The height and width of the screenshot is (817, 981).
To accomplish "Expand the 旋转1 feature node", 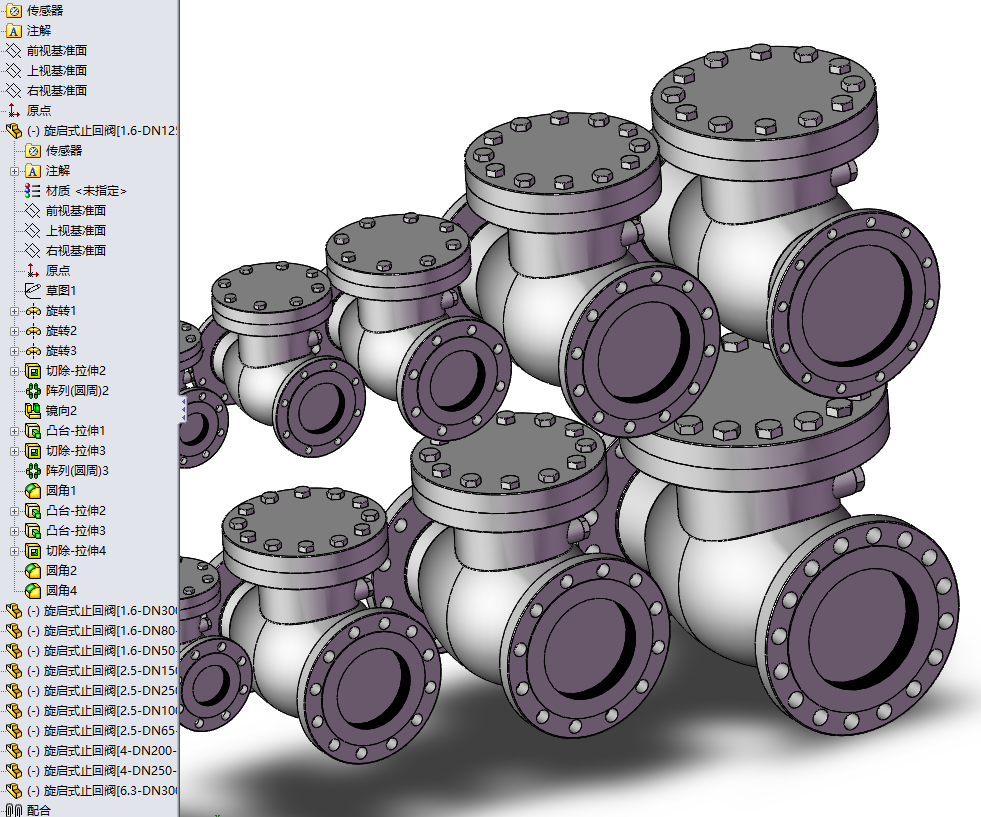I will 14,311.
